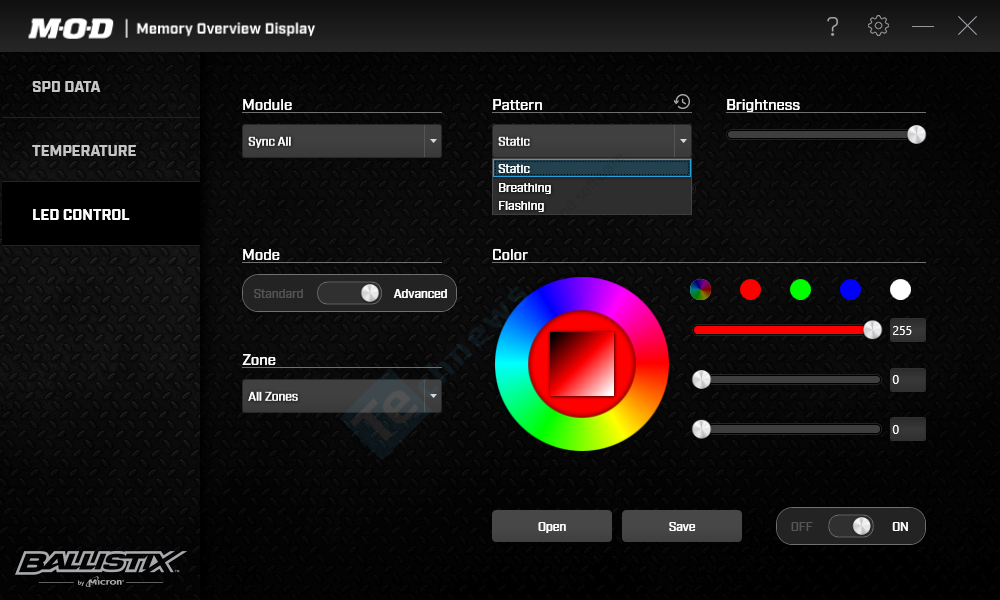Select the red color preset
This screenshot has width=1000, height=600.
point(751,289)
